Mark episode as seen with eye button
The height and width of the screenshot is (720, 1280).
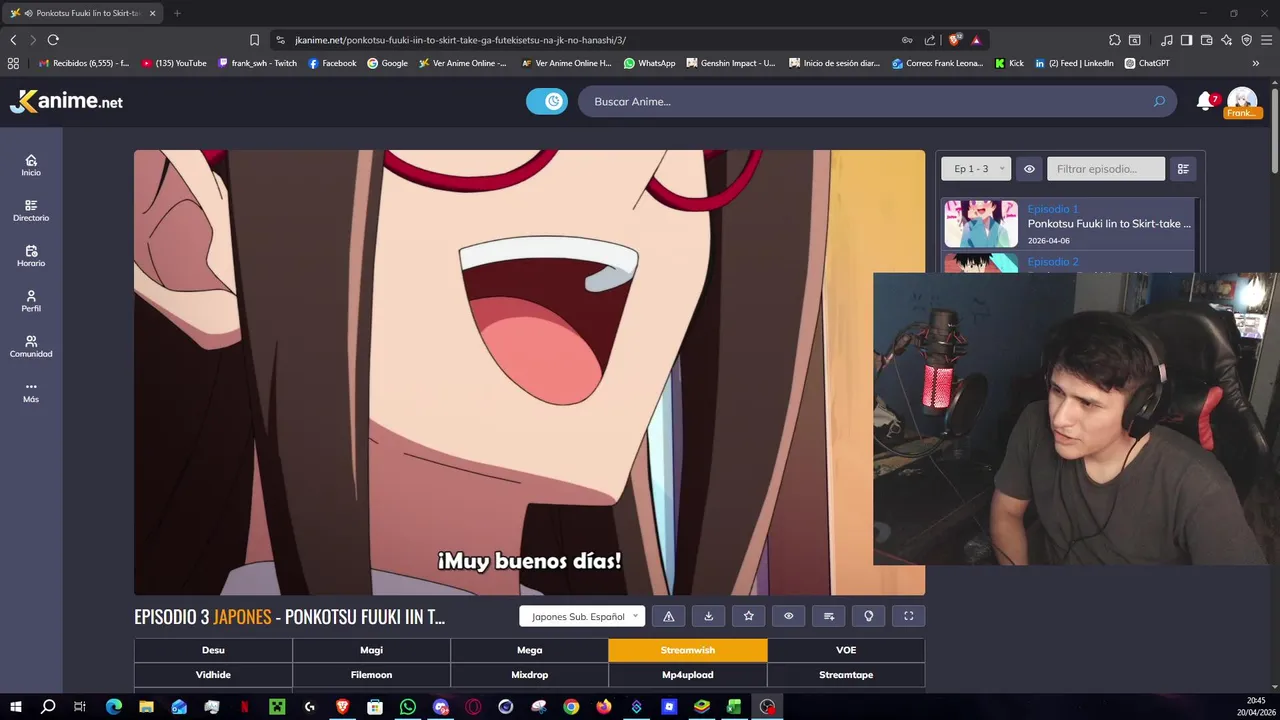789,616
